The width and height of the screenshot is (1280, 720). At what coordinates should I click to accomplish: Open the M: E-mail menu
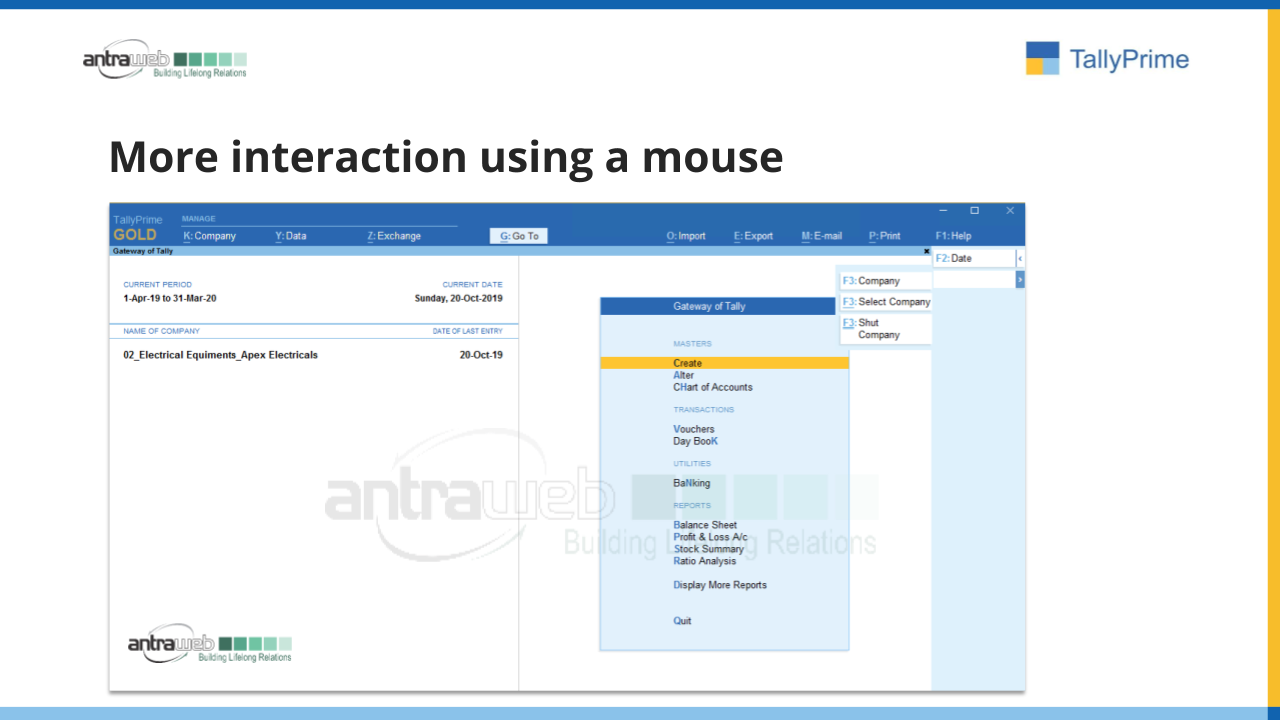click(822, 236)
